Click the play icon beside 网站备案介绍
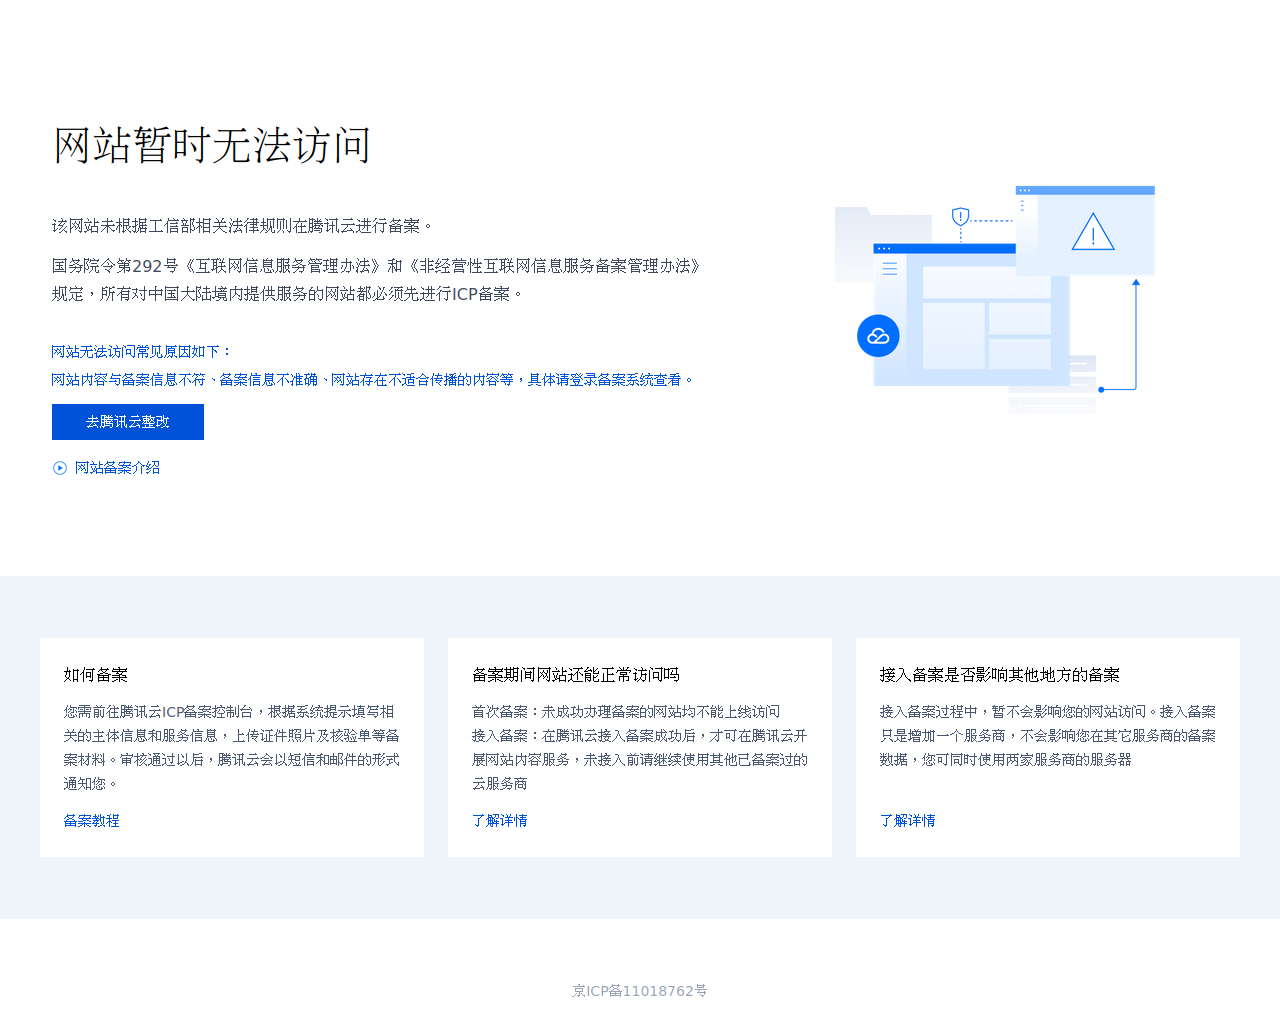This screenshot has width=1280, height=1024. 60,468
